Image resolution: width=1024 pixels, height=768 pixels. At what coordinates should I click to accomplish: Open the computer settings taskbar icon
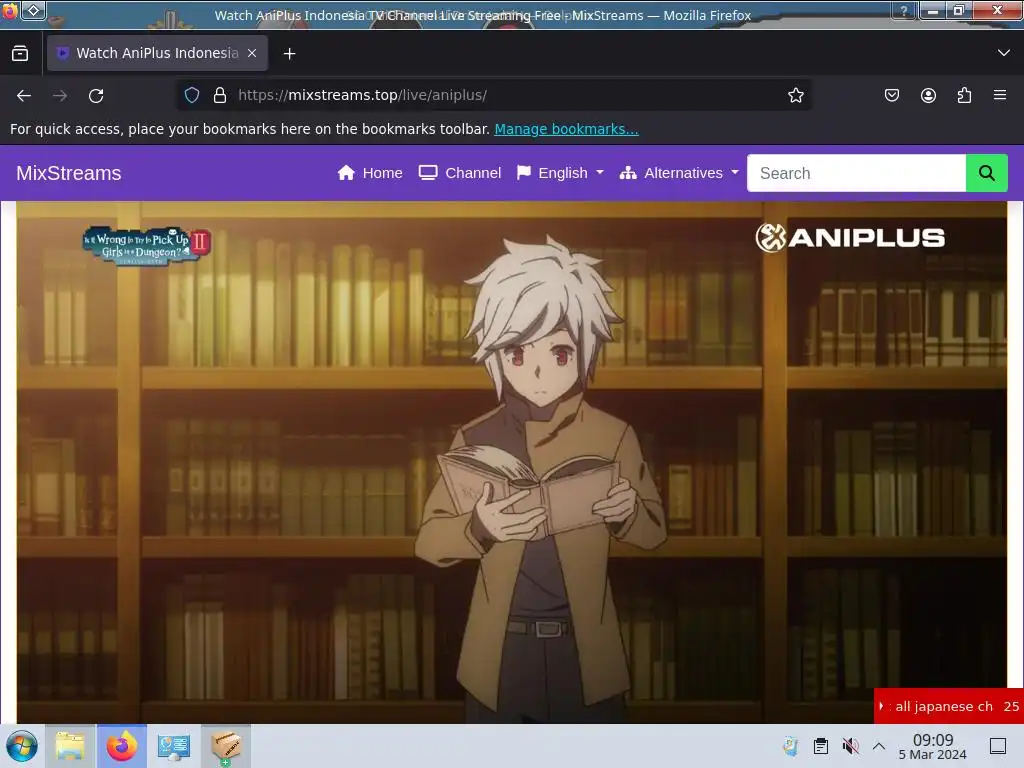click(x=174, y=746)
